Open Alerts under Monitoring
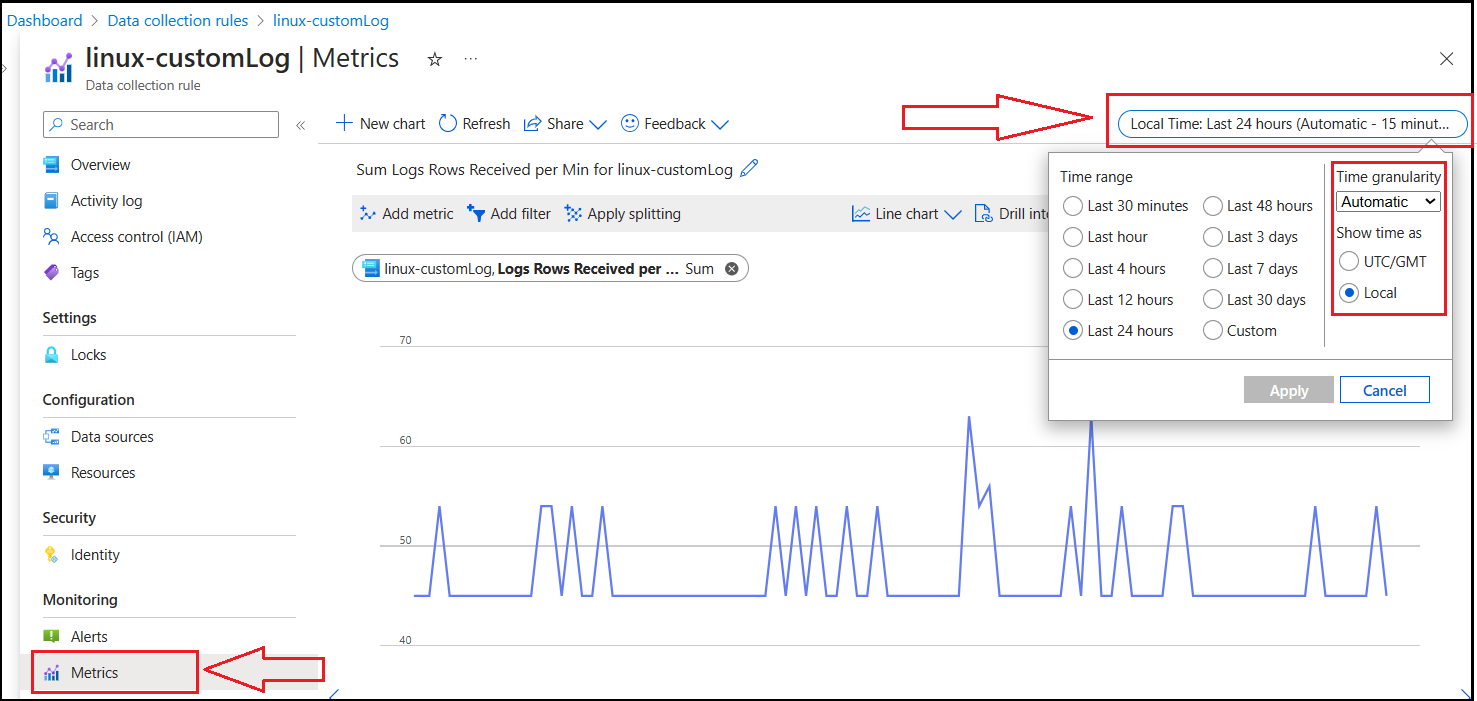The image size is (1477, 701). 89,636
